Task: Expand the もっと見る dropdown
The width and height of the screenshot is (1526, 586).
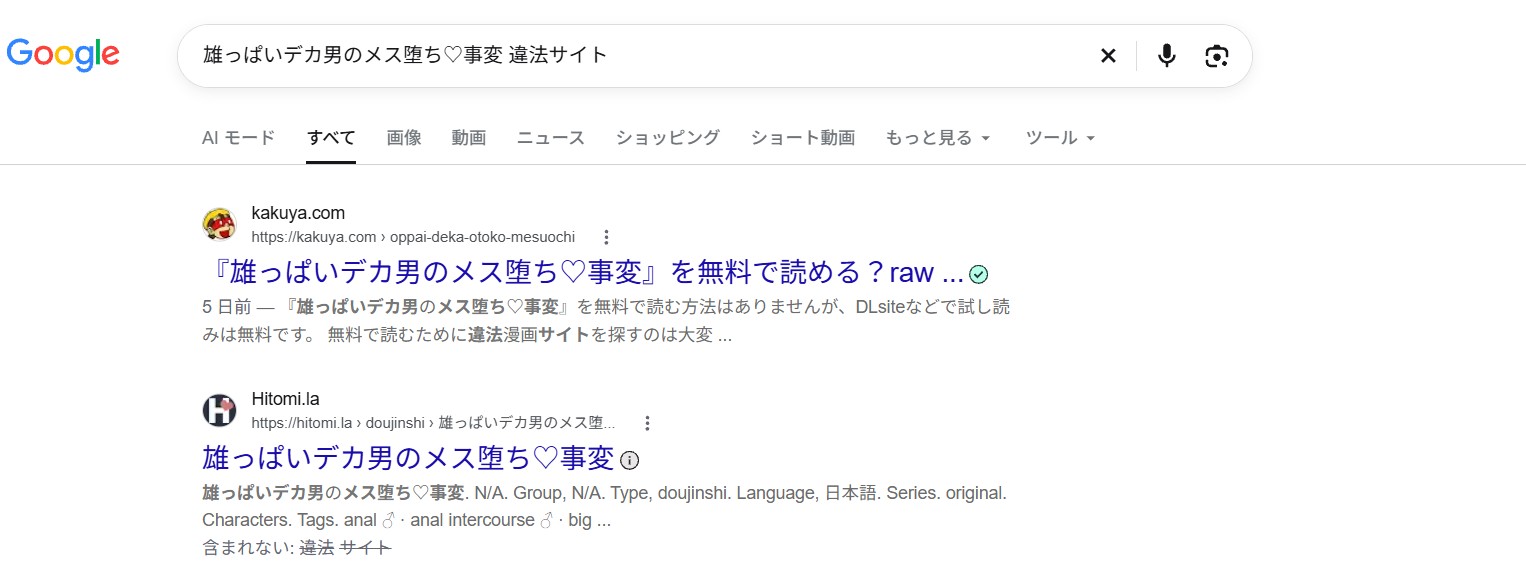Action: tap(938, 138)
